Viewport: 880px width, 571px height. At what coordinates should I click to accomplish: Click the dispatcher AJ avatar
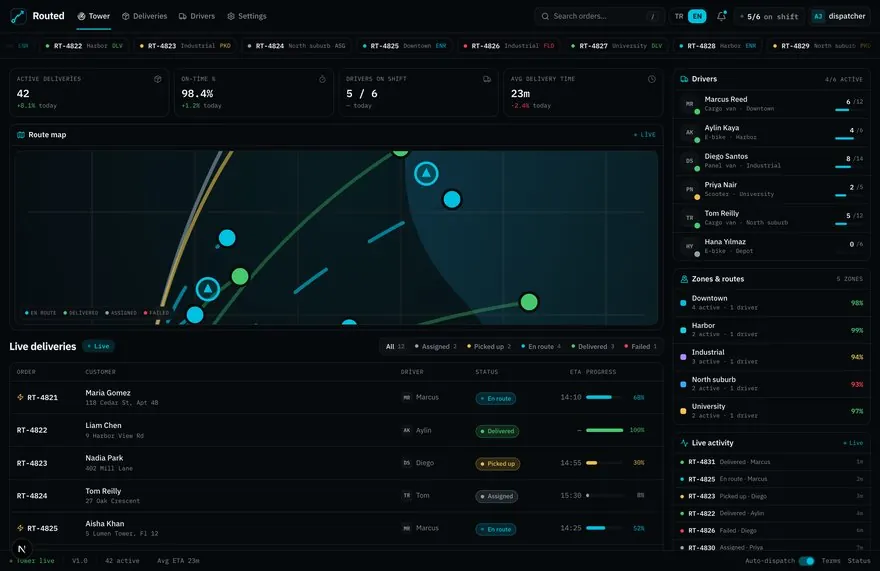pyautogui.click(x=818, y=16)
